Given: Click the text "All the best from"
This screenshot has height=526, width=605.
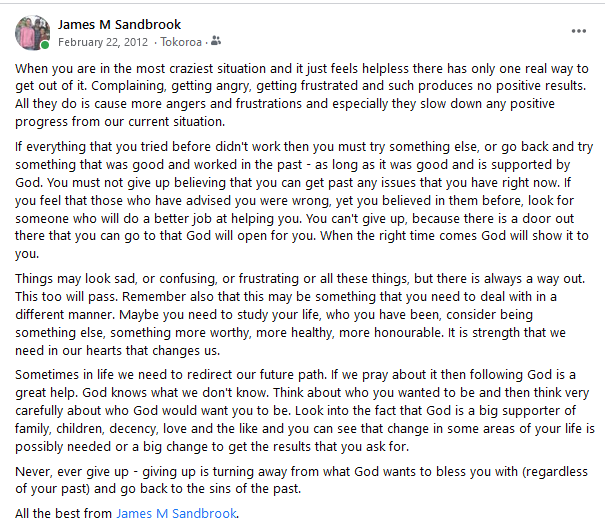Looking at the screenshot, I should pyautogui.click(x=64, y=513).
